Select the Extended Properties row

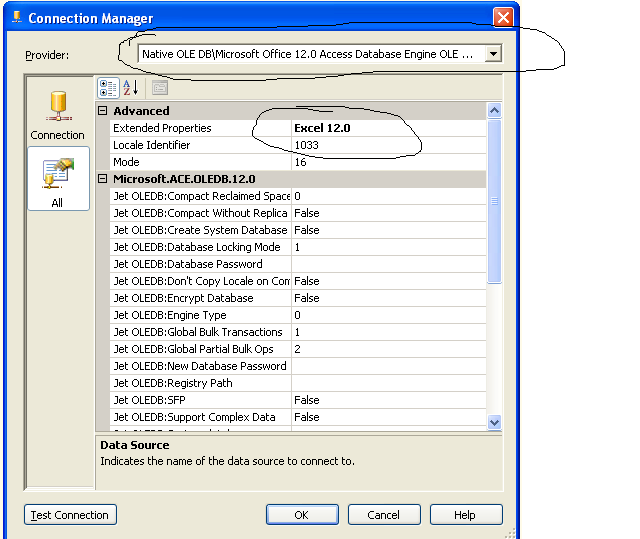[x=298, y=128]
